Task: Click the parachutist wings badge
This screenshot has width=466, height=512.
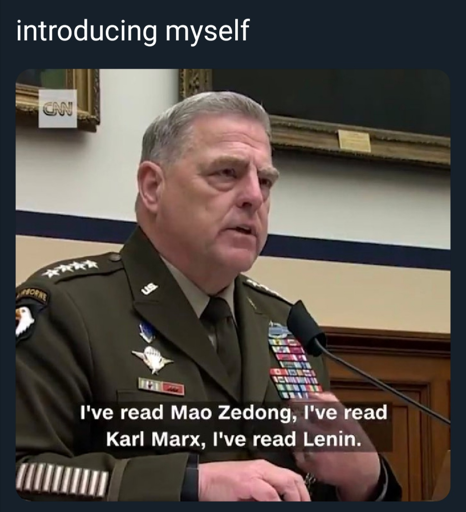Action: click(152, 359)
